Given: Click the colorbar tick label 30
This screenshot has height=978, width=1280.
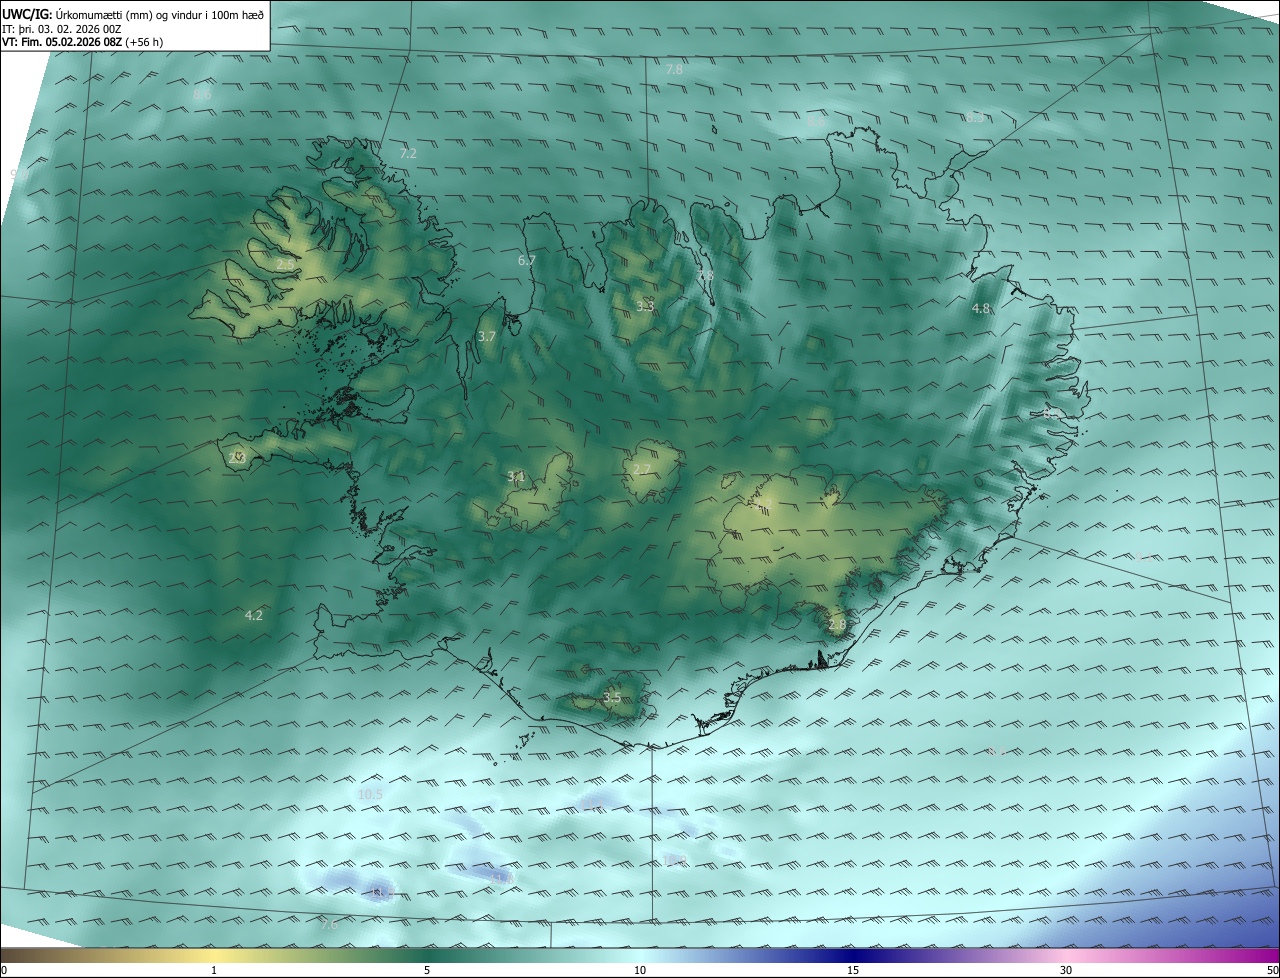Looking at the screenshot, I should (x=1066, y=970).
